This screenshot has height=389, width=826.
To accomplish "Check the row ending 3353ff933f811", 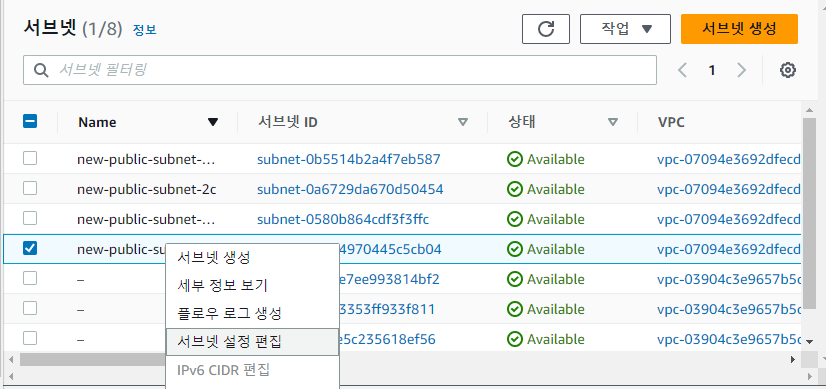I will (x=30, y=308).
